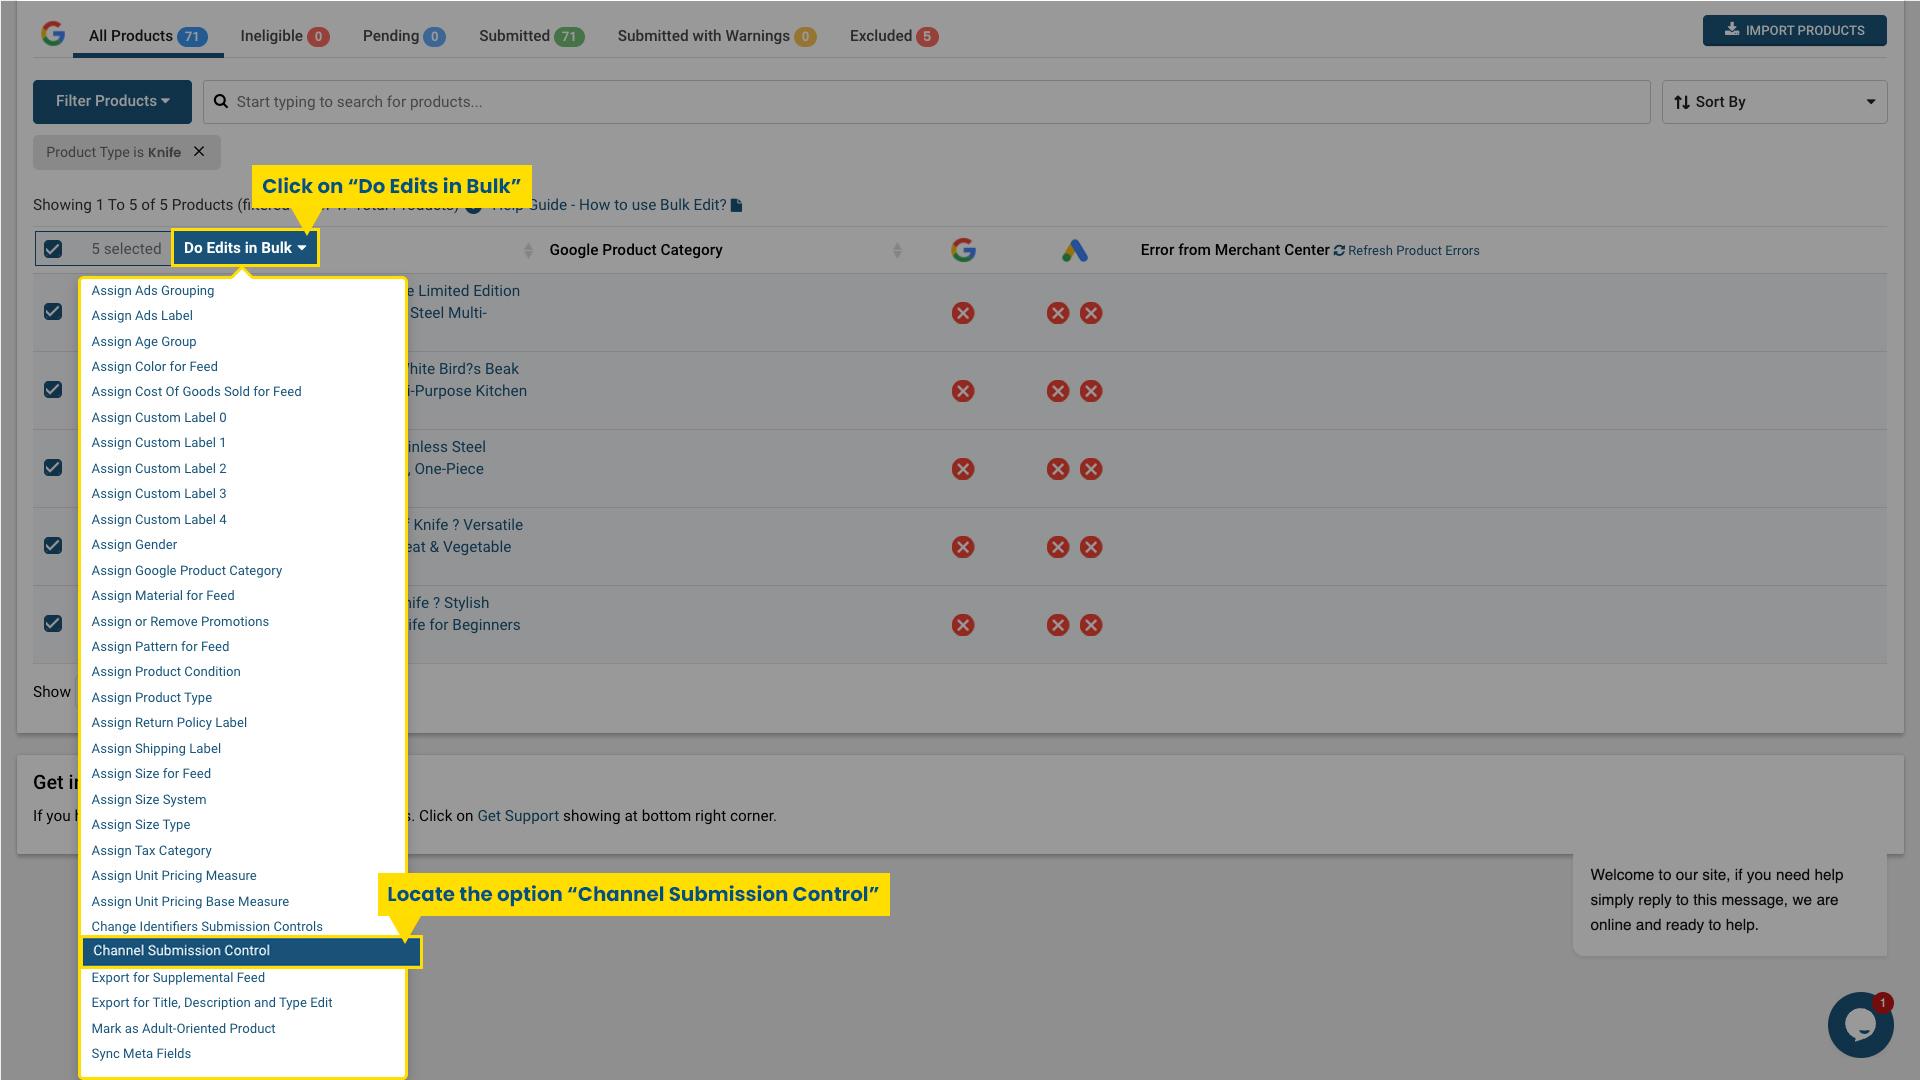The image size is (1920, 1080).
Task: Expand the Filter Products dropdown
Action: click(x=112, y=101)
